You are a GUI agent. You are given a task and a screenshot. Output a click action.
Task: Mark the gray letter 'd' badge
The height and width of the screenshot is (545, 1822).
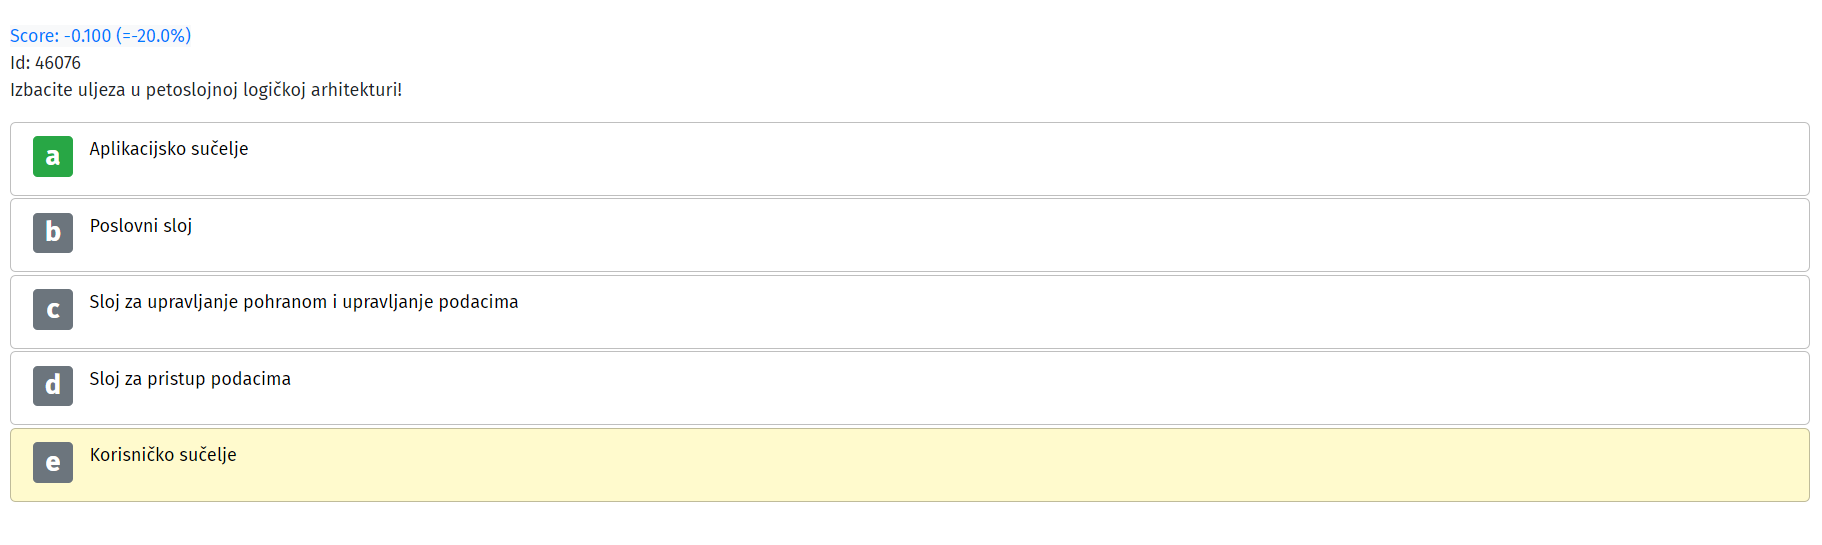[53, 386]
